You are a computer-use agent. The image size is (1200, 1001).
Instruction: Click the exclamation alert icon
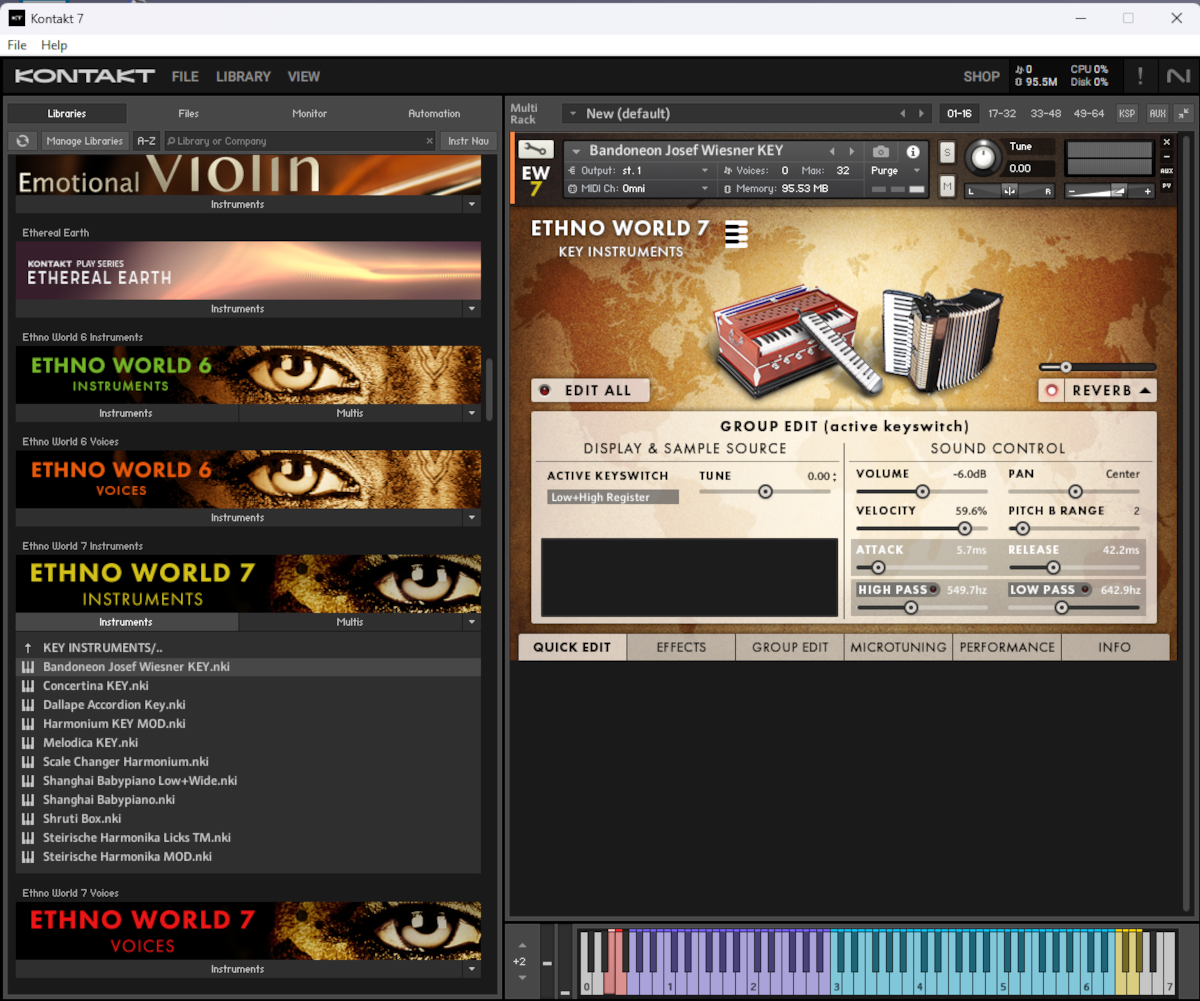[1140, 76]
